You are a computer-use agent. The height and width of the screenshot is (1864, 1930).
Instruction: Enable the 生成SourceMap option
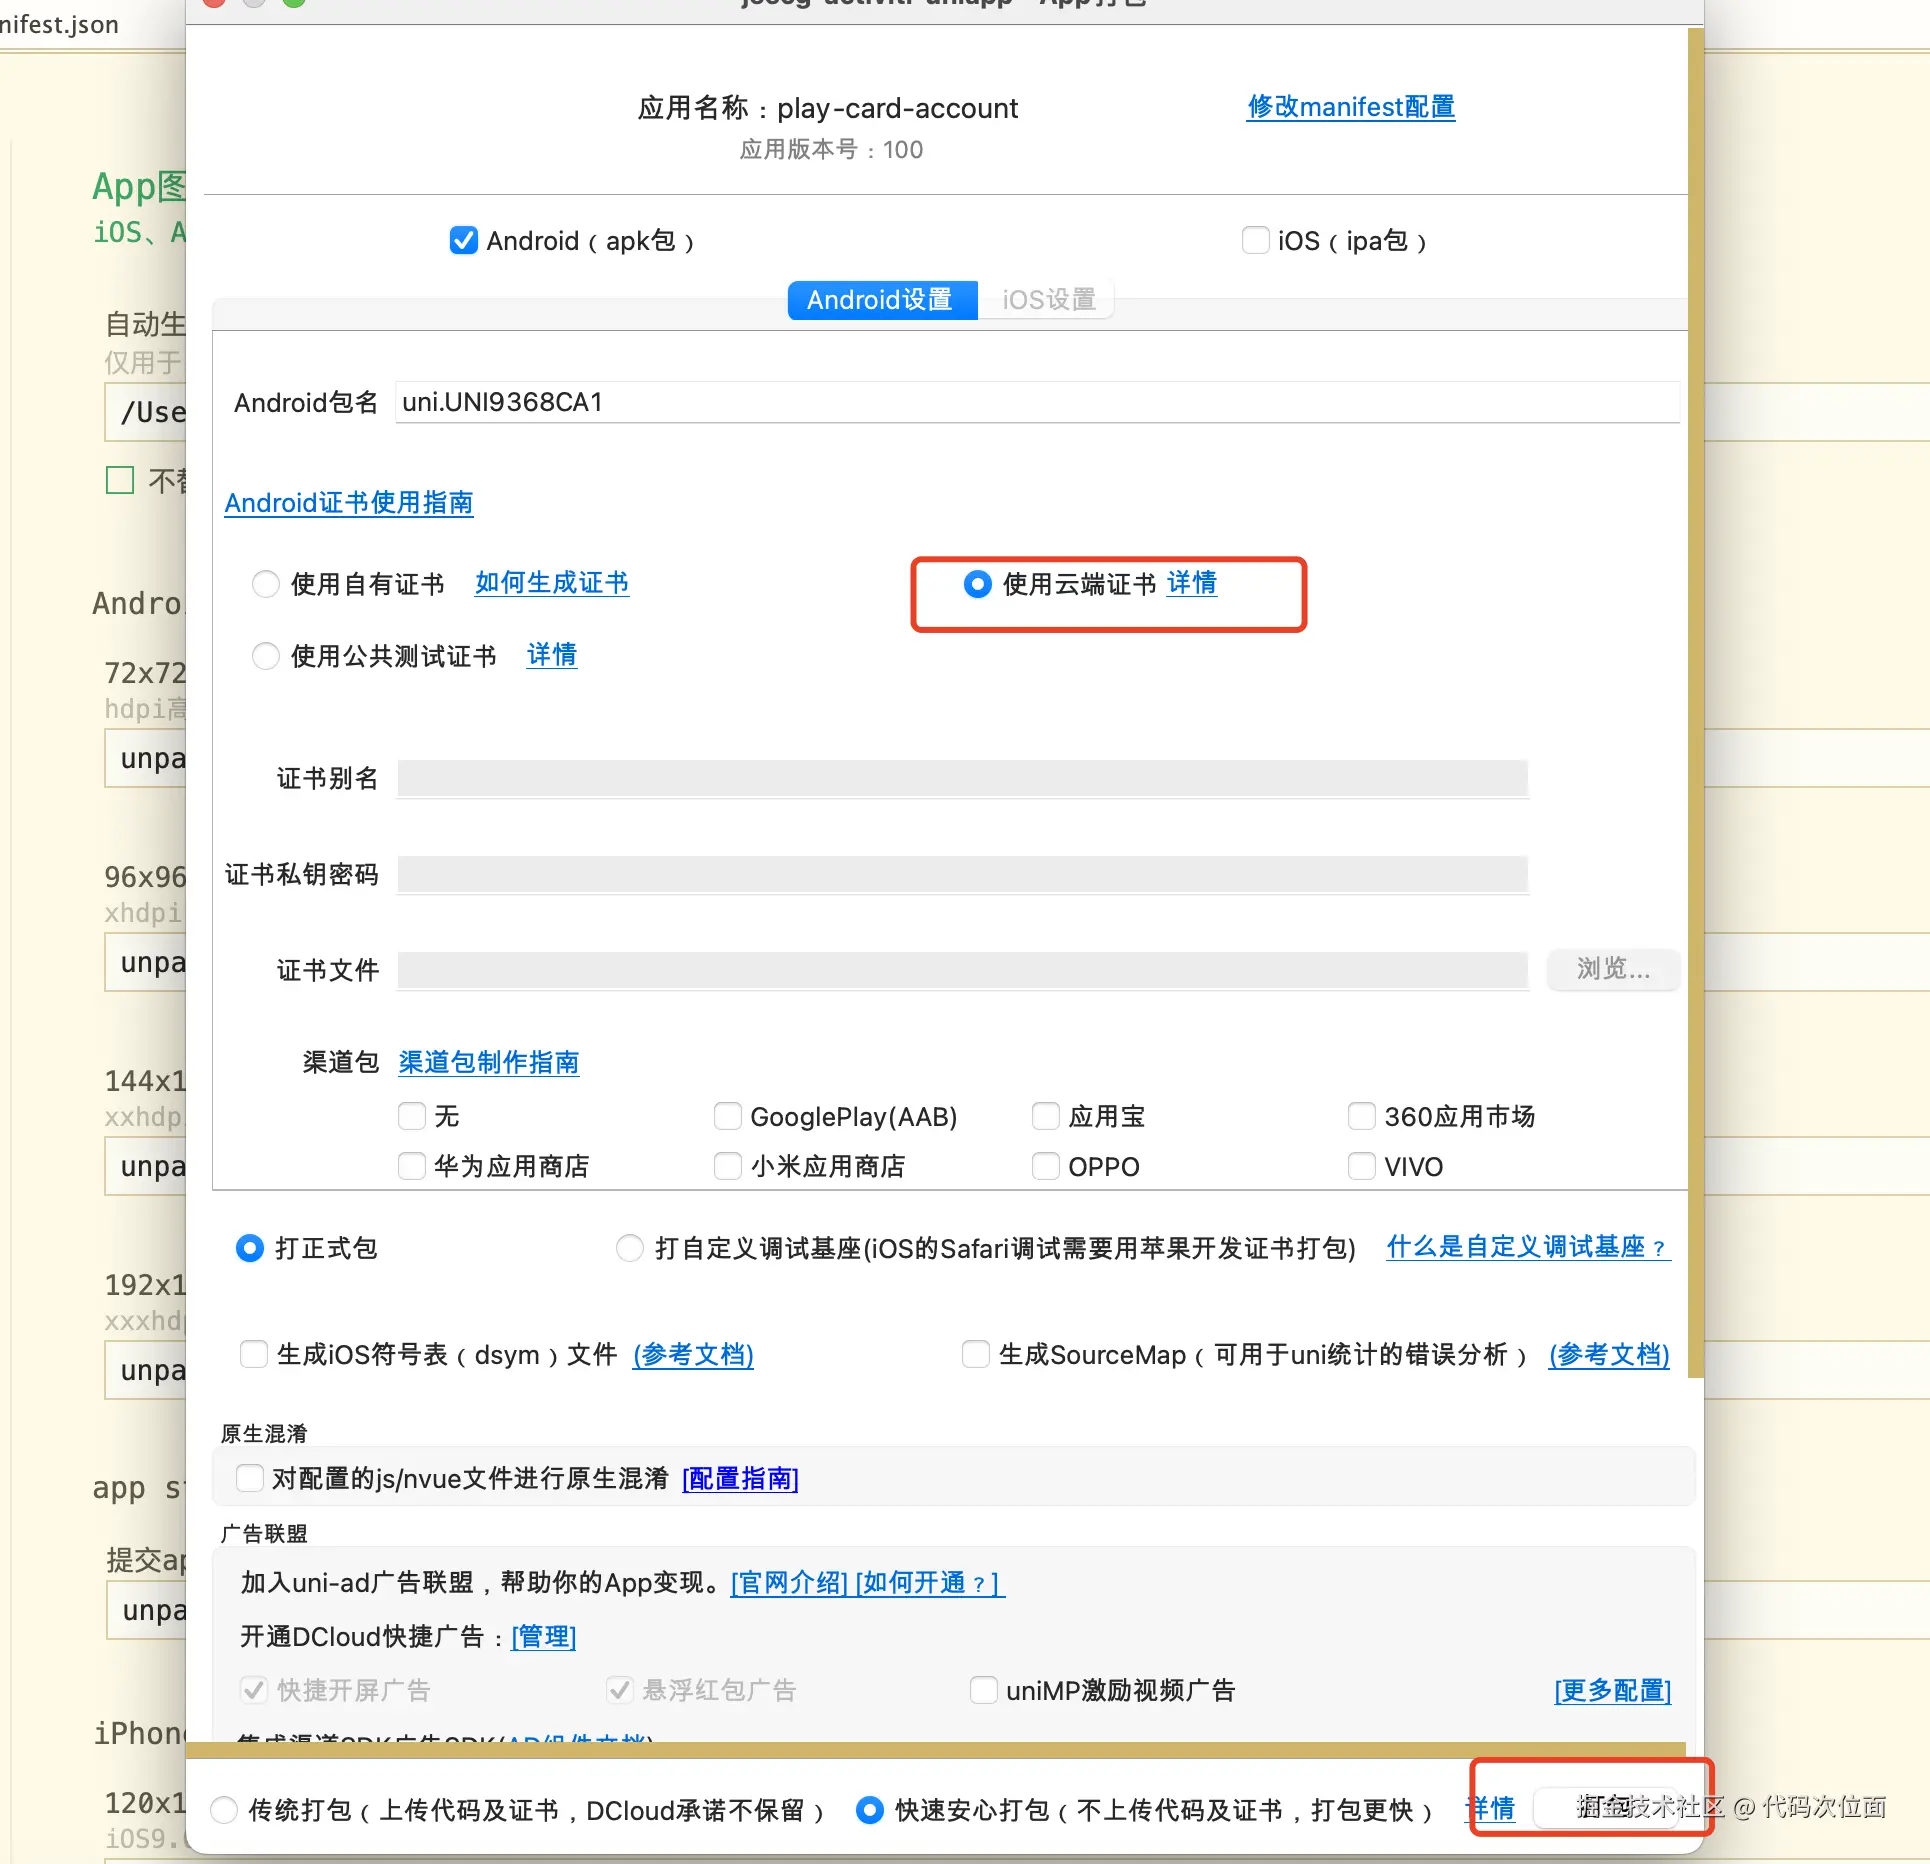coord(975,1354)
